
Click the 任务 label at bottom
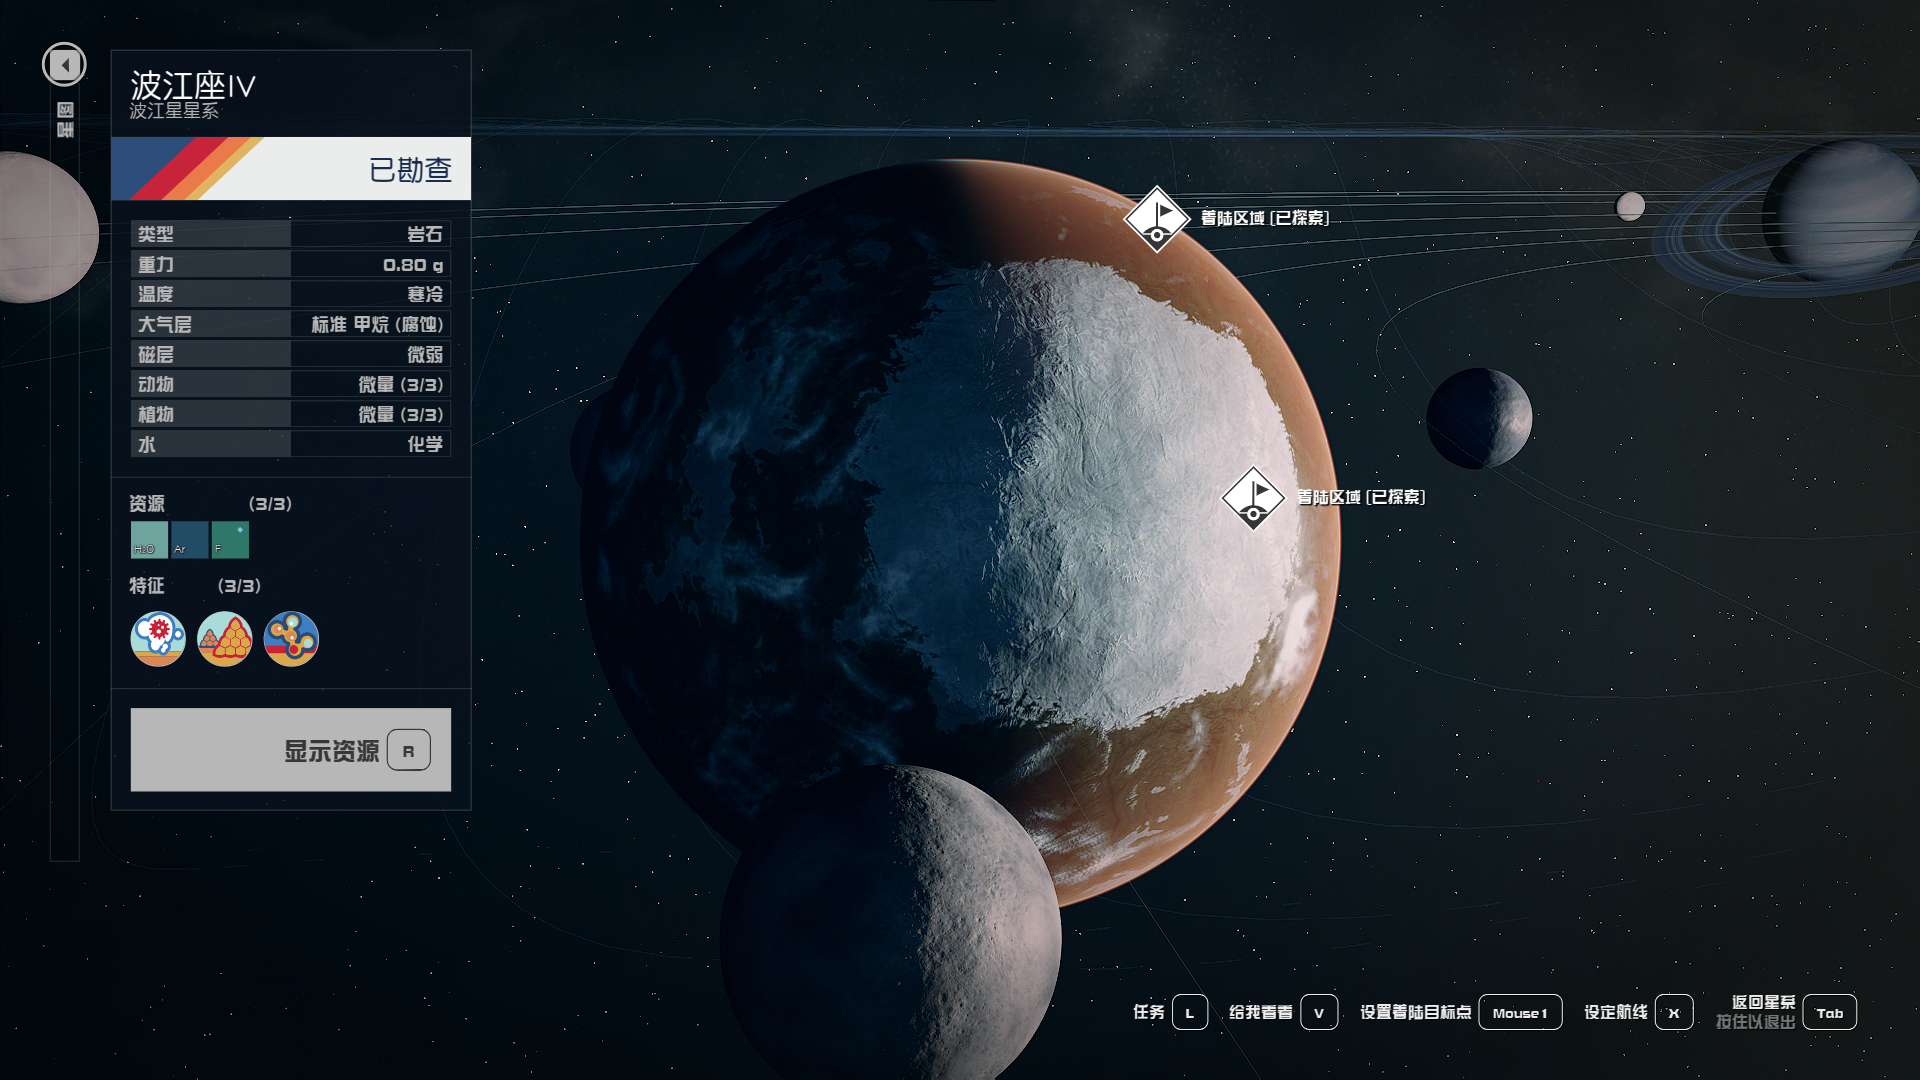pos(1148,1012)
